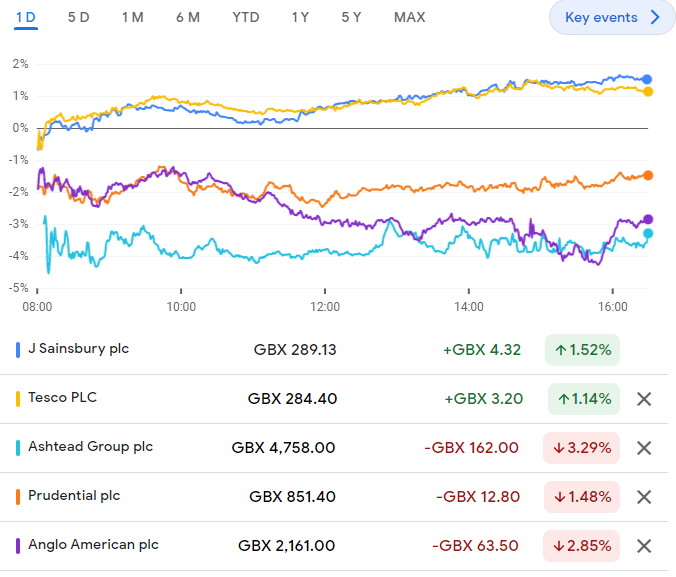Click Anglo American purple color marker
The width and height of the screenshot is (676, 577).
point(18,546)
